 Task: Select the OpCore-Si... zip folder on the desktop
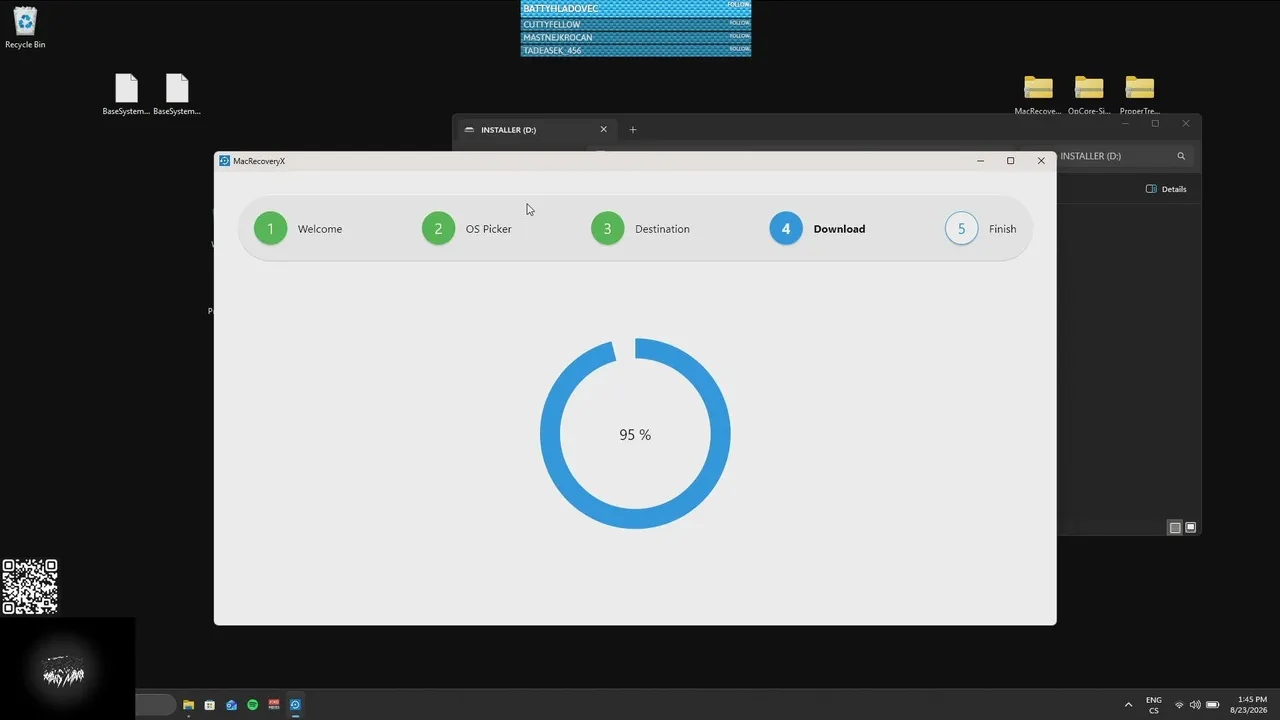[x=1089, y=95]
